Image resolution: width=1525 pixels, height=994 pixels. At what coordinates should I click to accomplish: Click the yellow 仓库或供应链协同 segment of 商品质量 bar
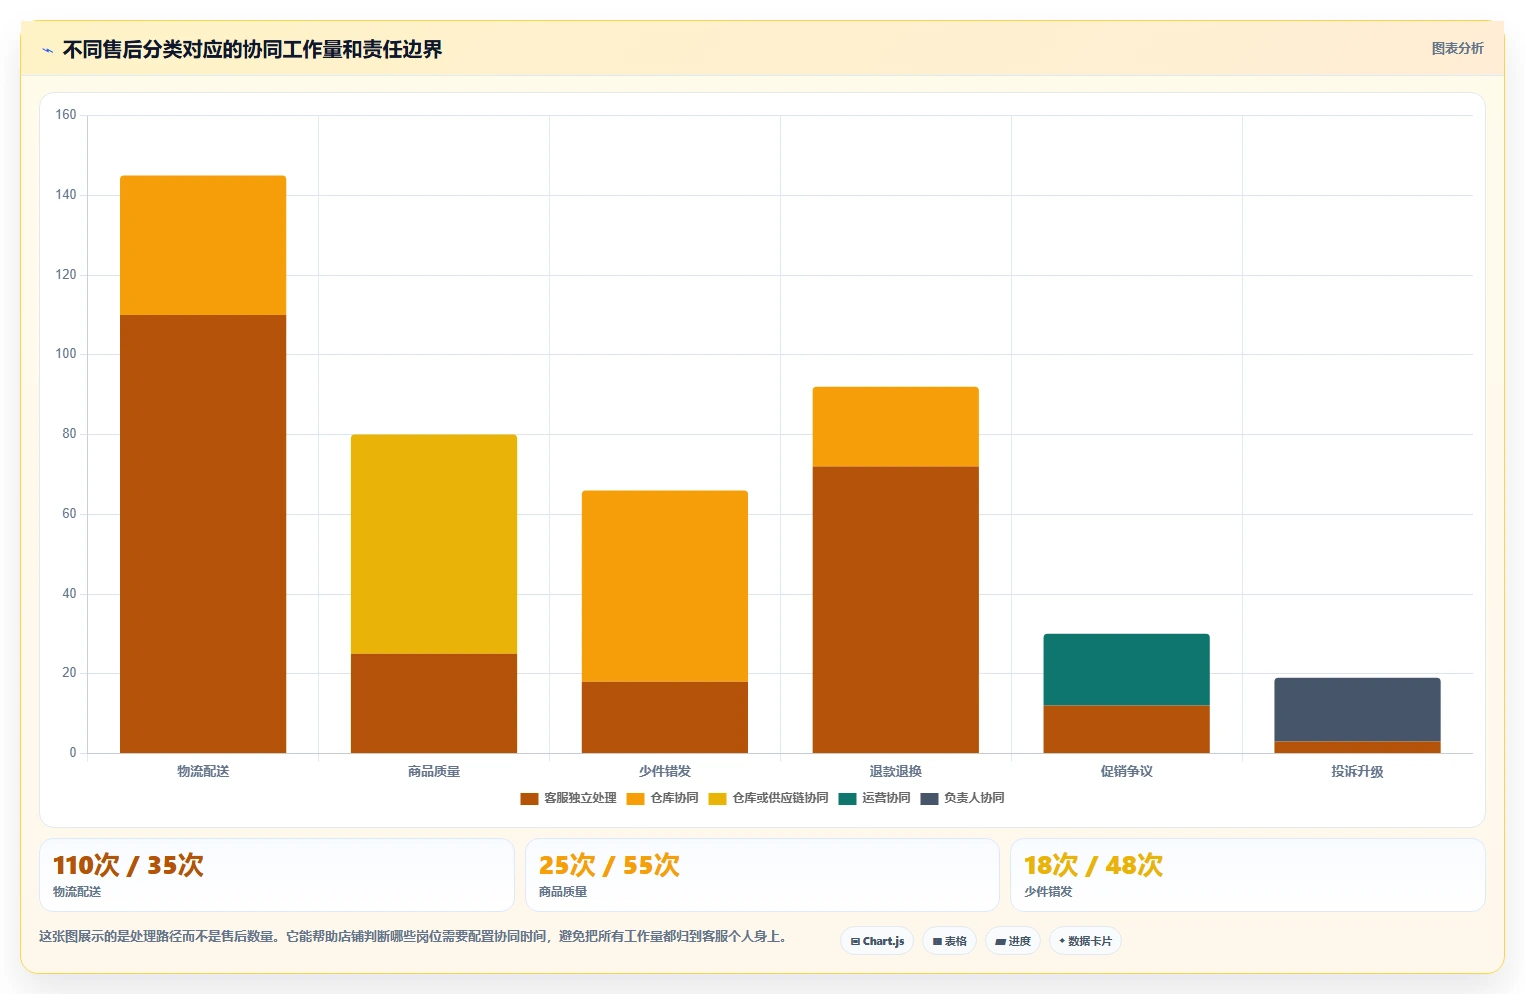click(434, 544)
